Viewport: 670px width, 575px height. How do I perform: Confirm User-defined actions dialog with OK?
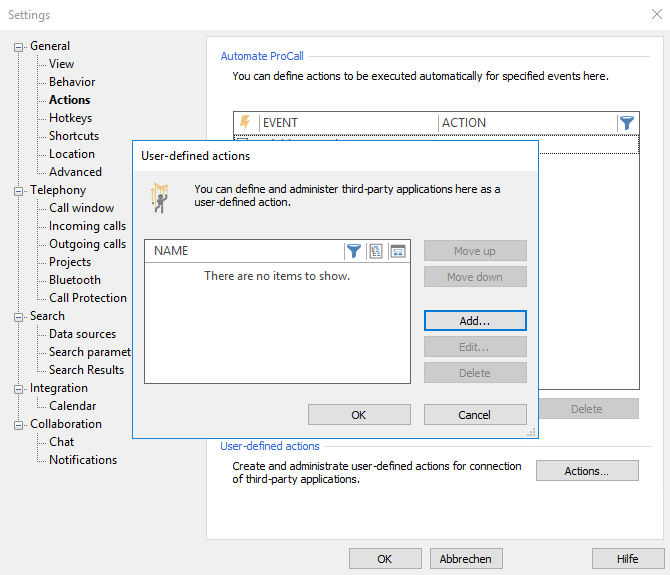[359, 415]
